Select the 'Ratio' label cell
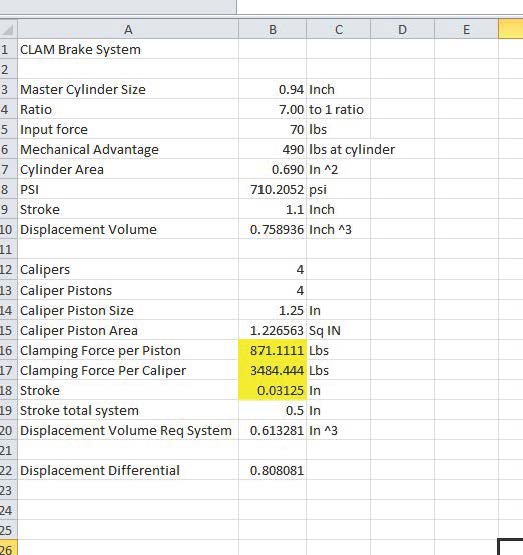523x555 pixels. coord(128,109)
